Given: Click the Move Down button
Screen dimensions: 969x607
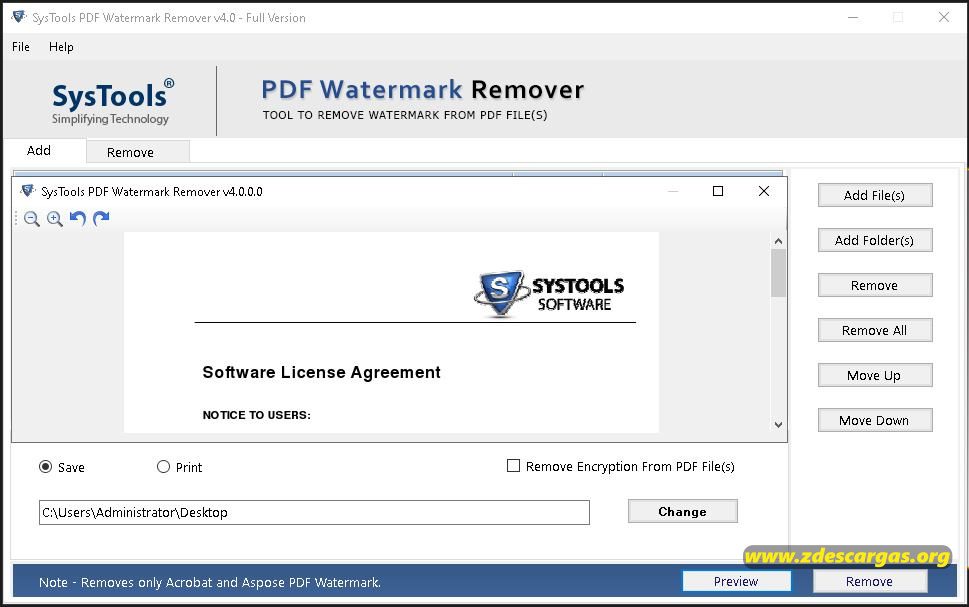Looking at the screenshot, I should point(874,420).
